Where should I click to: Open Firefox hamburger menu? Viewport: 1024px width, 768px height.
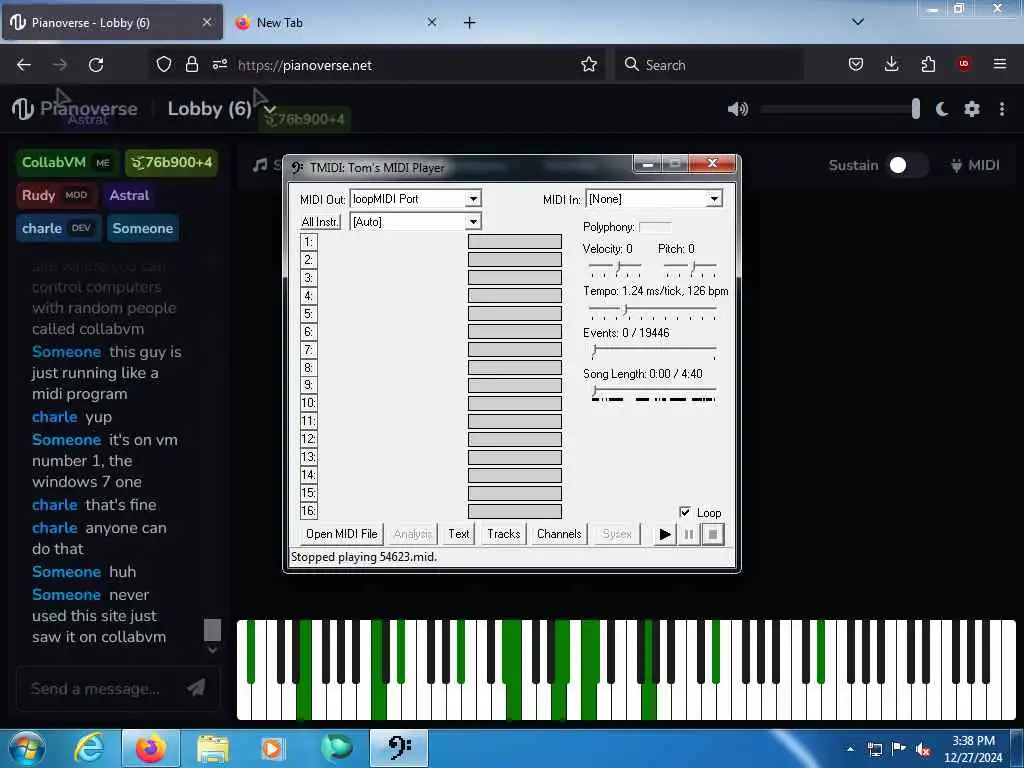click(x=1000, y=64)
